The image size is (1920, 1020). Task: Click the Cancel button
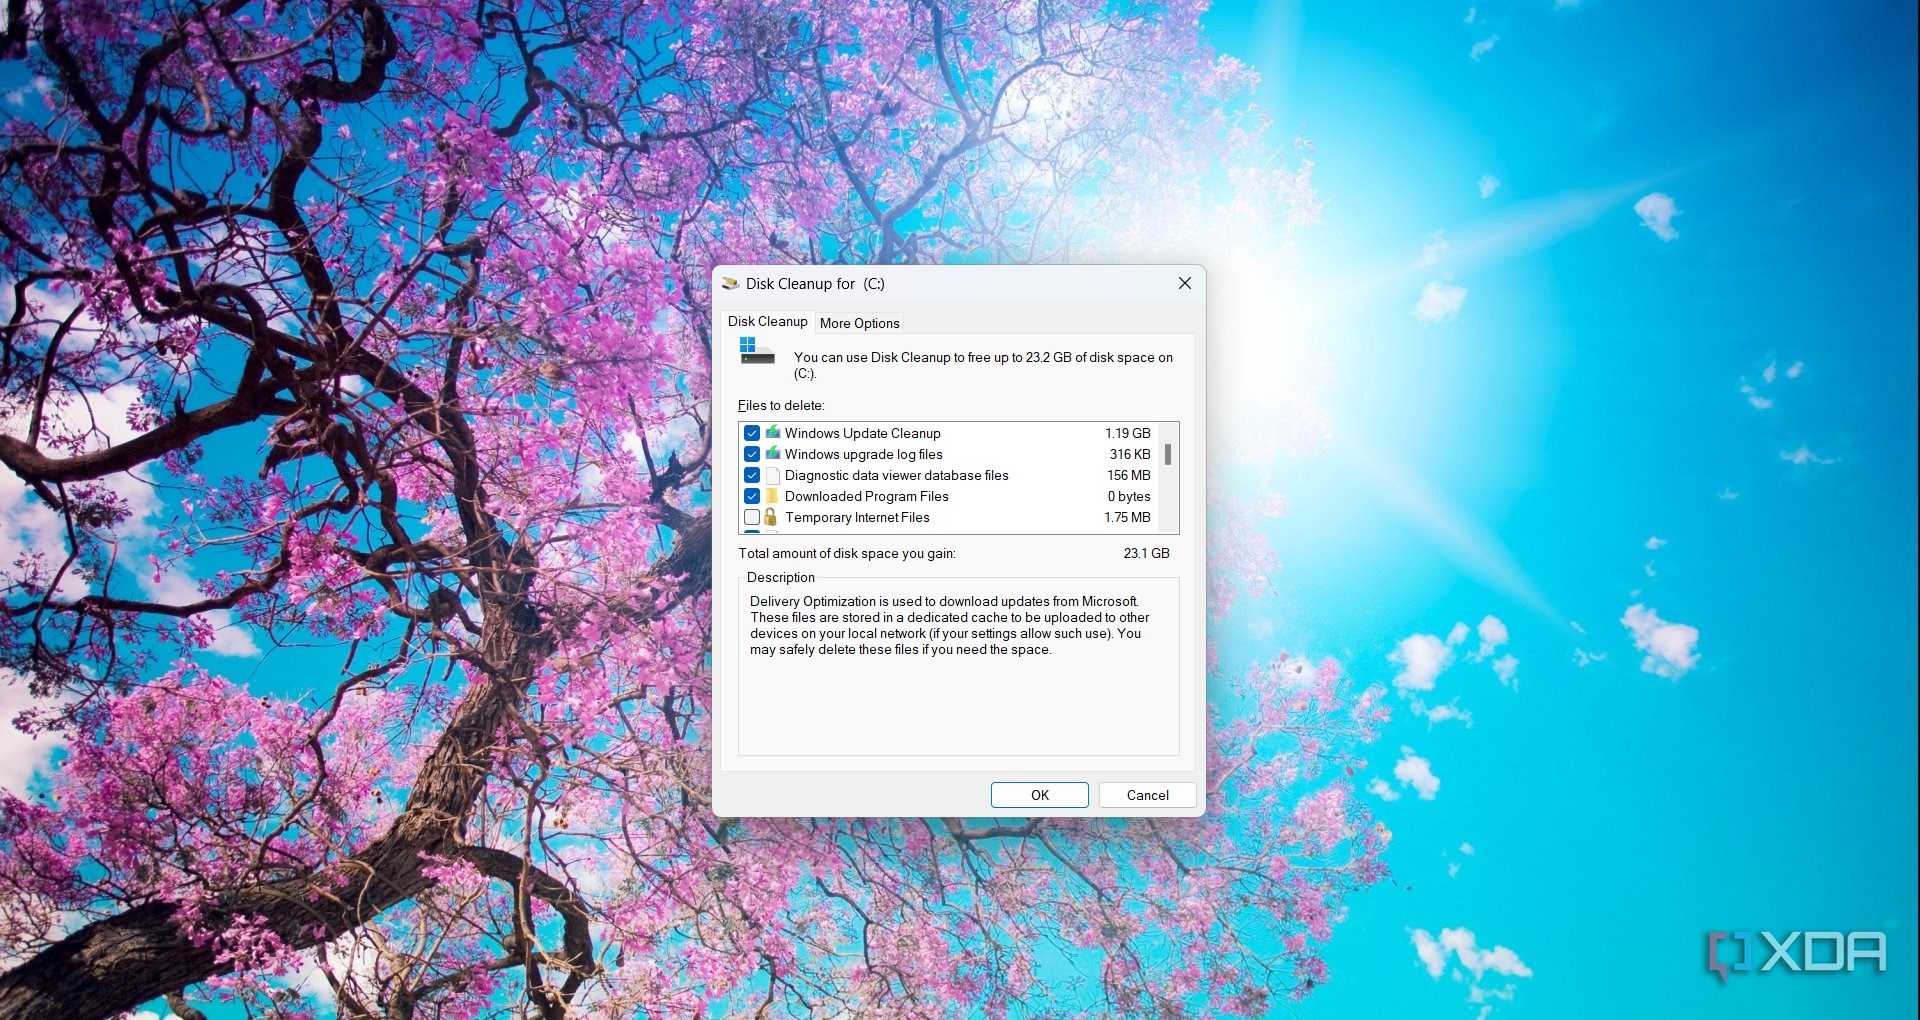pos(1147,795)
